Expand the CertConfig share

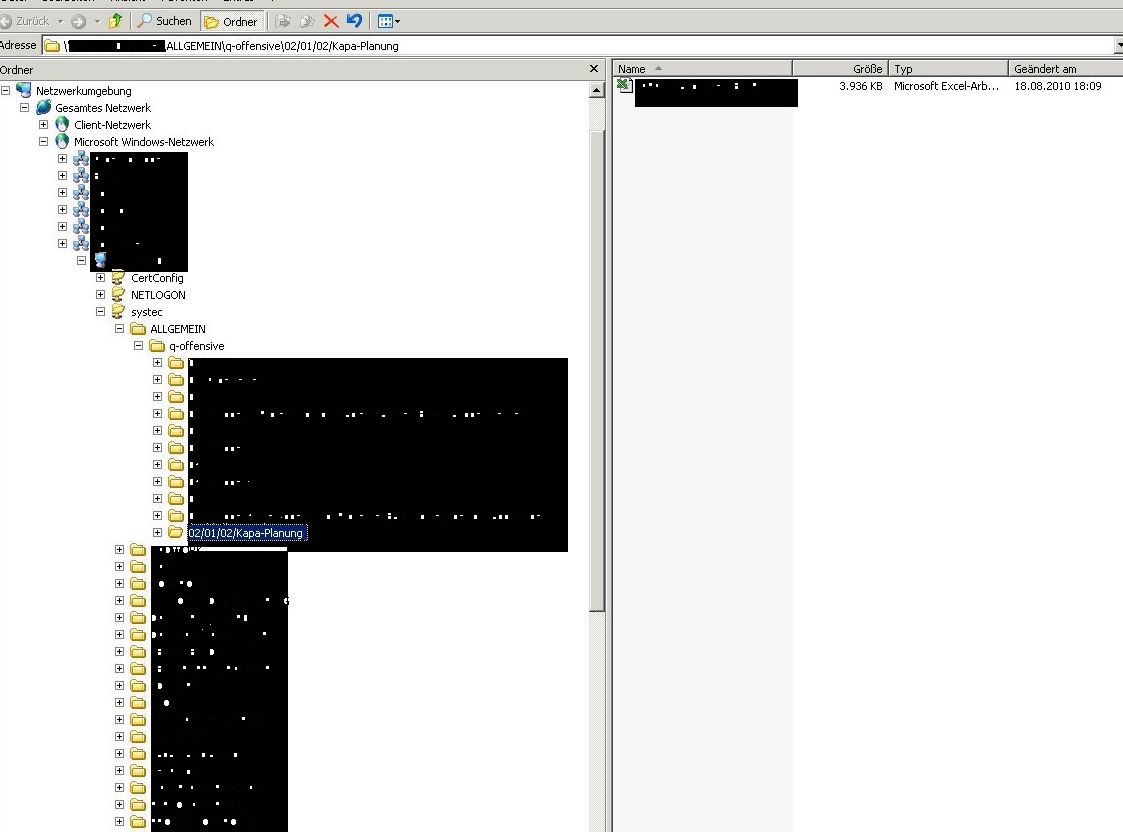pyautogui.click(x=100, y=278)
